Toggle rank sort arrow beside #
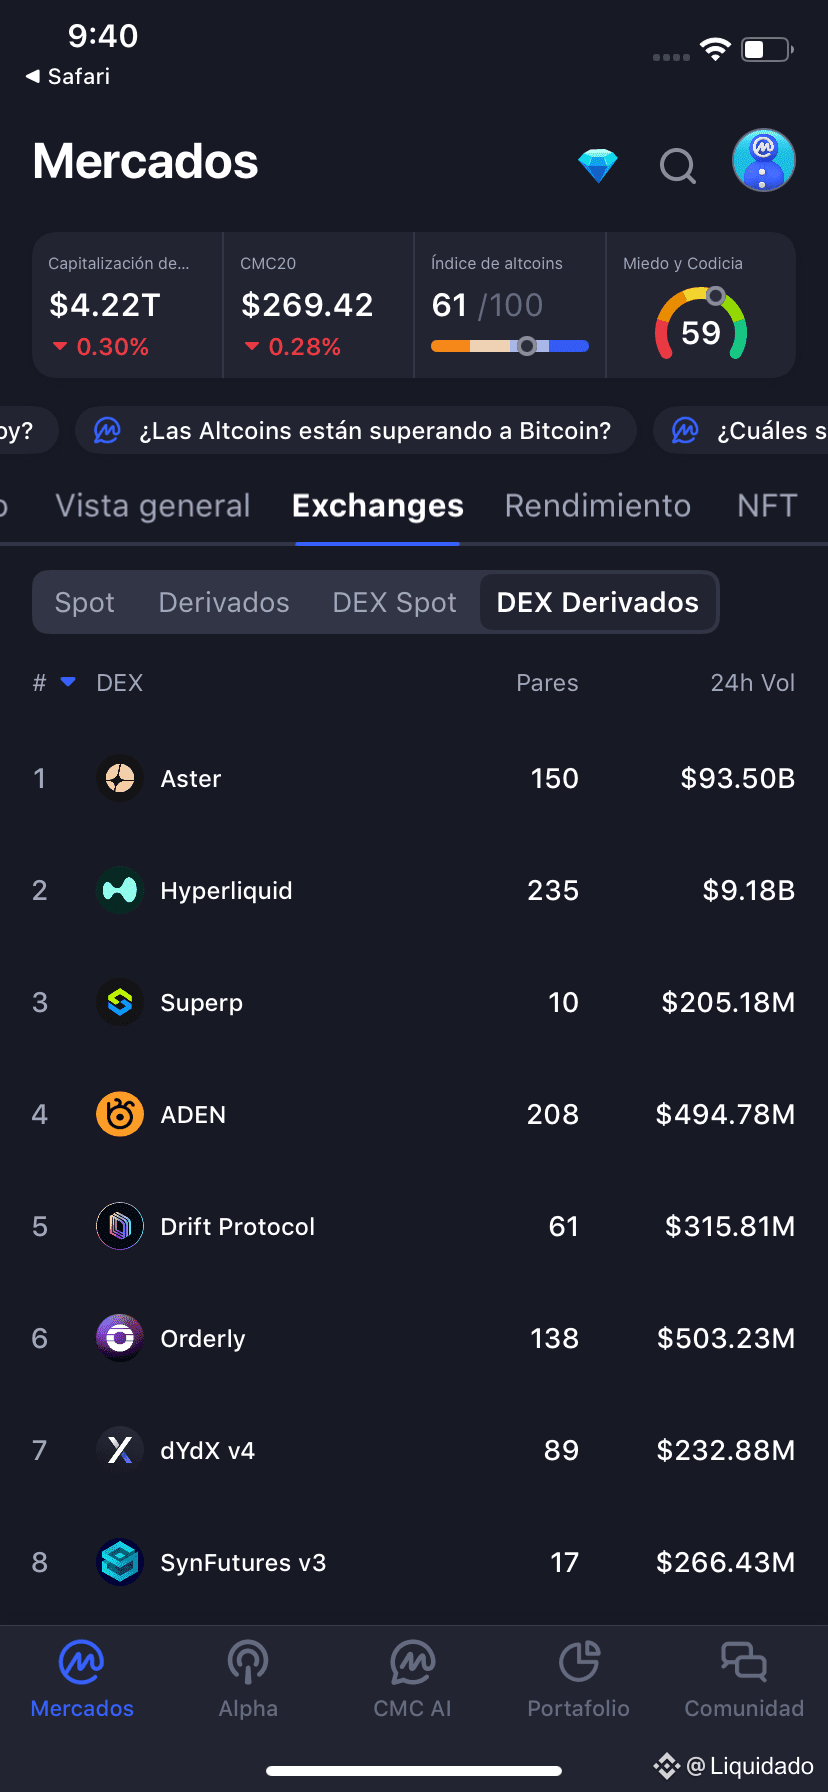Screen dimensions: 828x1792 point(68,682)
